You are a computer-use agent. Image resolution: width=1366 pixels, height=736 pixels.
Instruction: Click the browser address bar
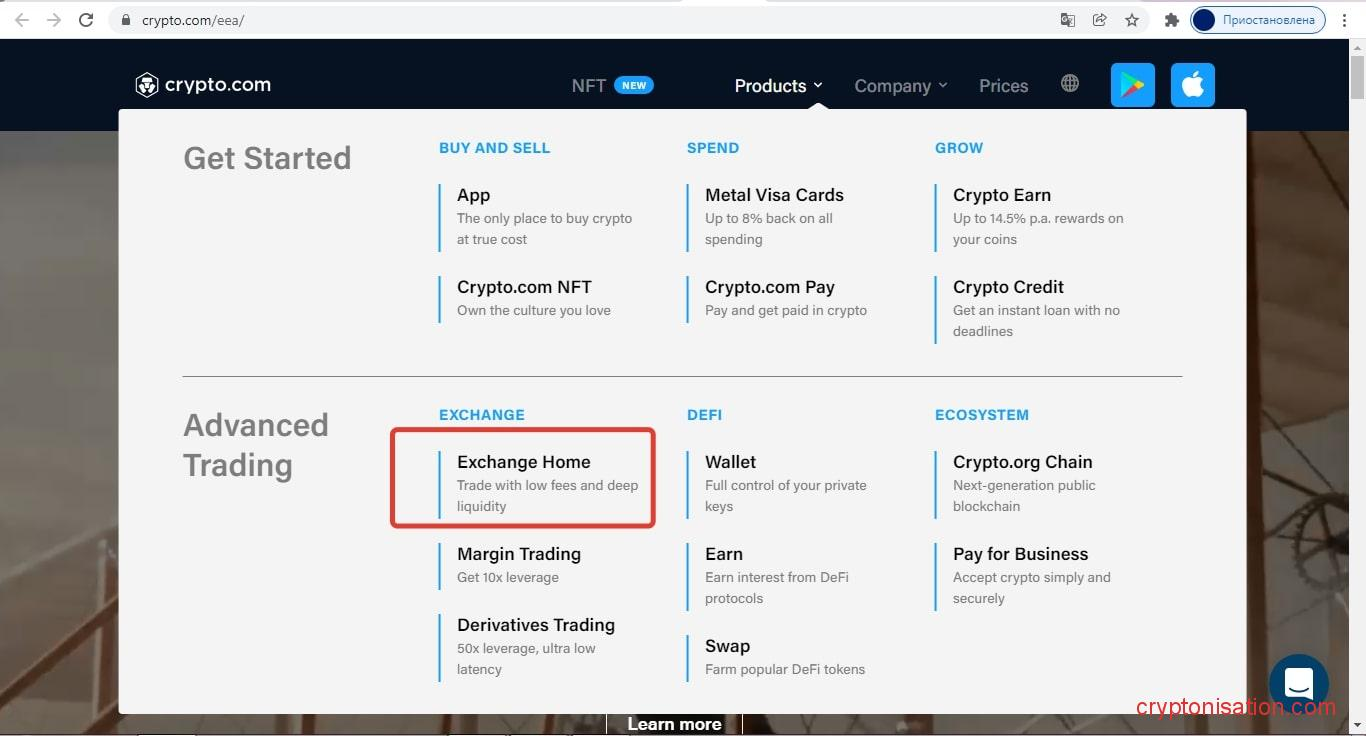pyautogui.click(x=600, y=20)
